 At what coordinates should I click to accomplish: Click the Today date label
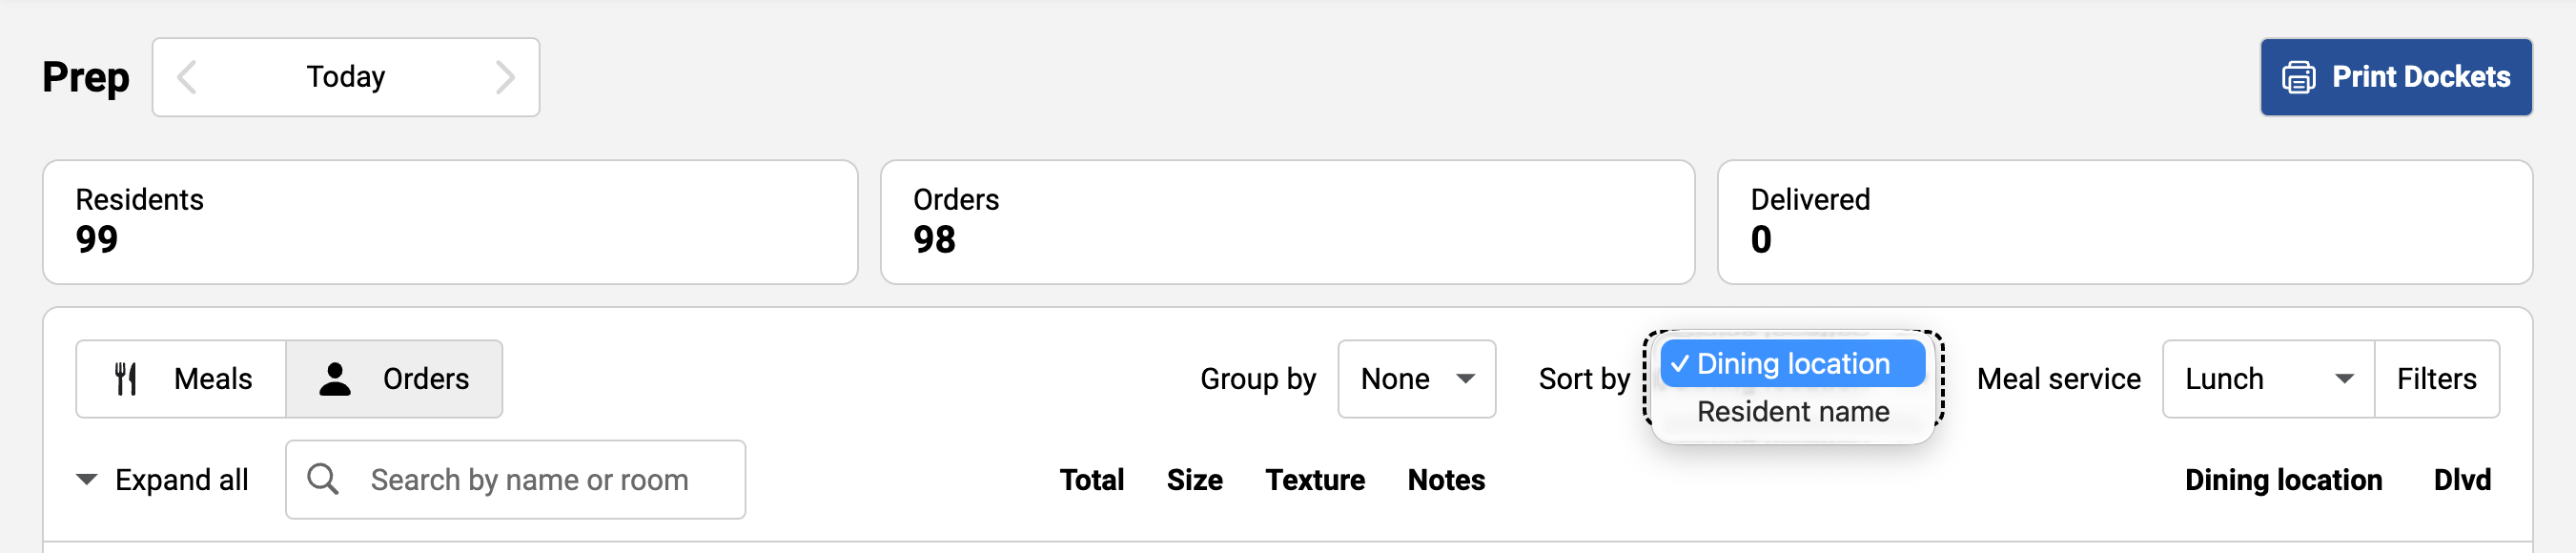click(x=346, y=77)
